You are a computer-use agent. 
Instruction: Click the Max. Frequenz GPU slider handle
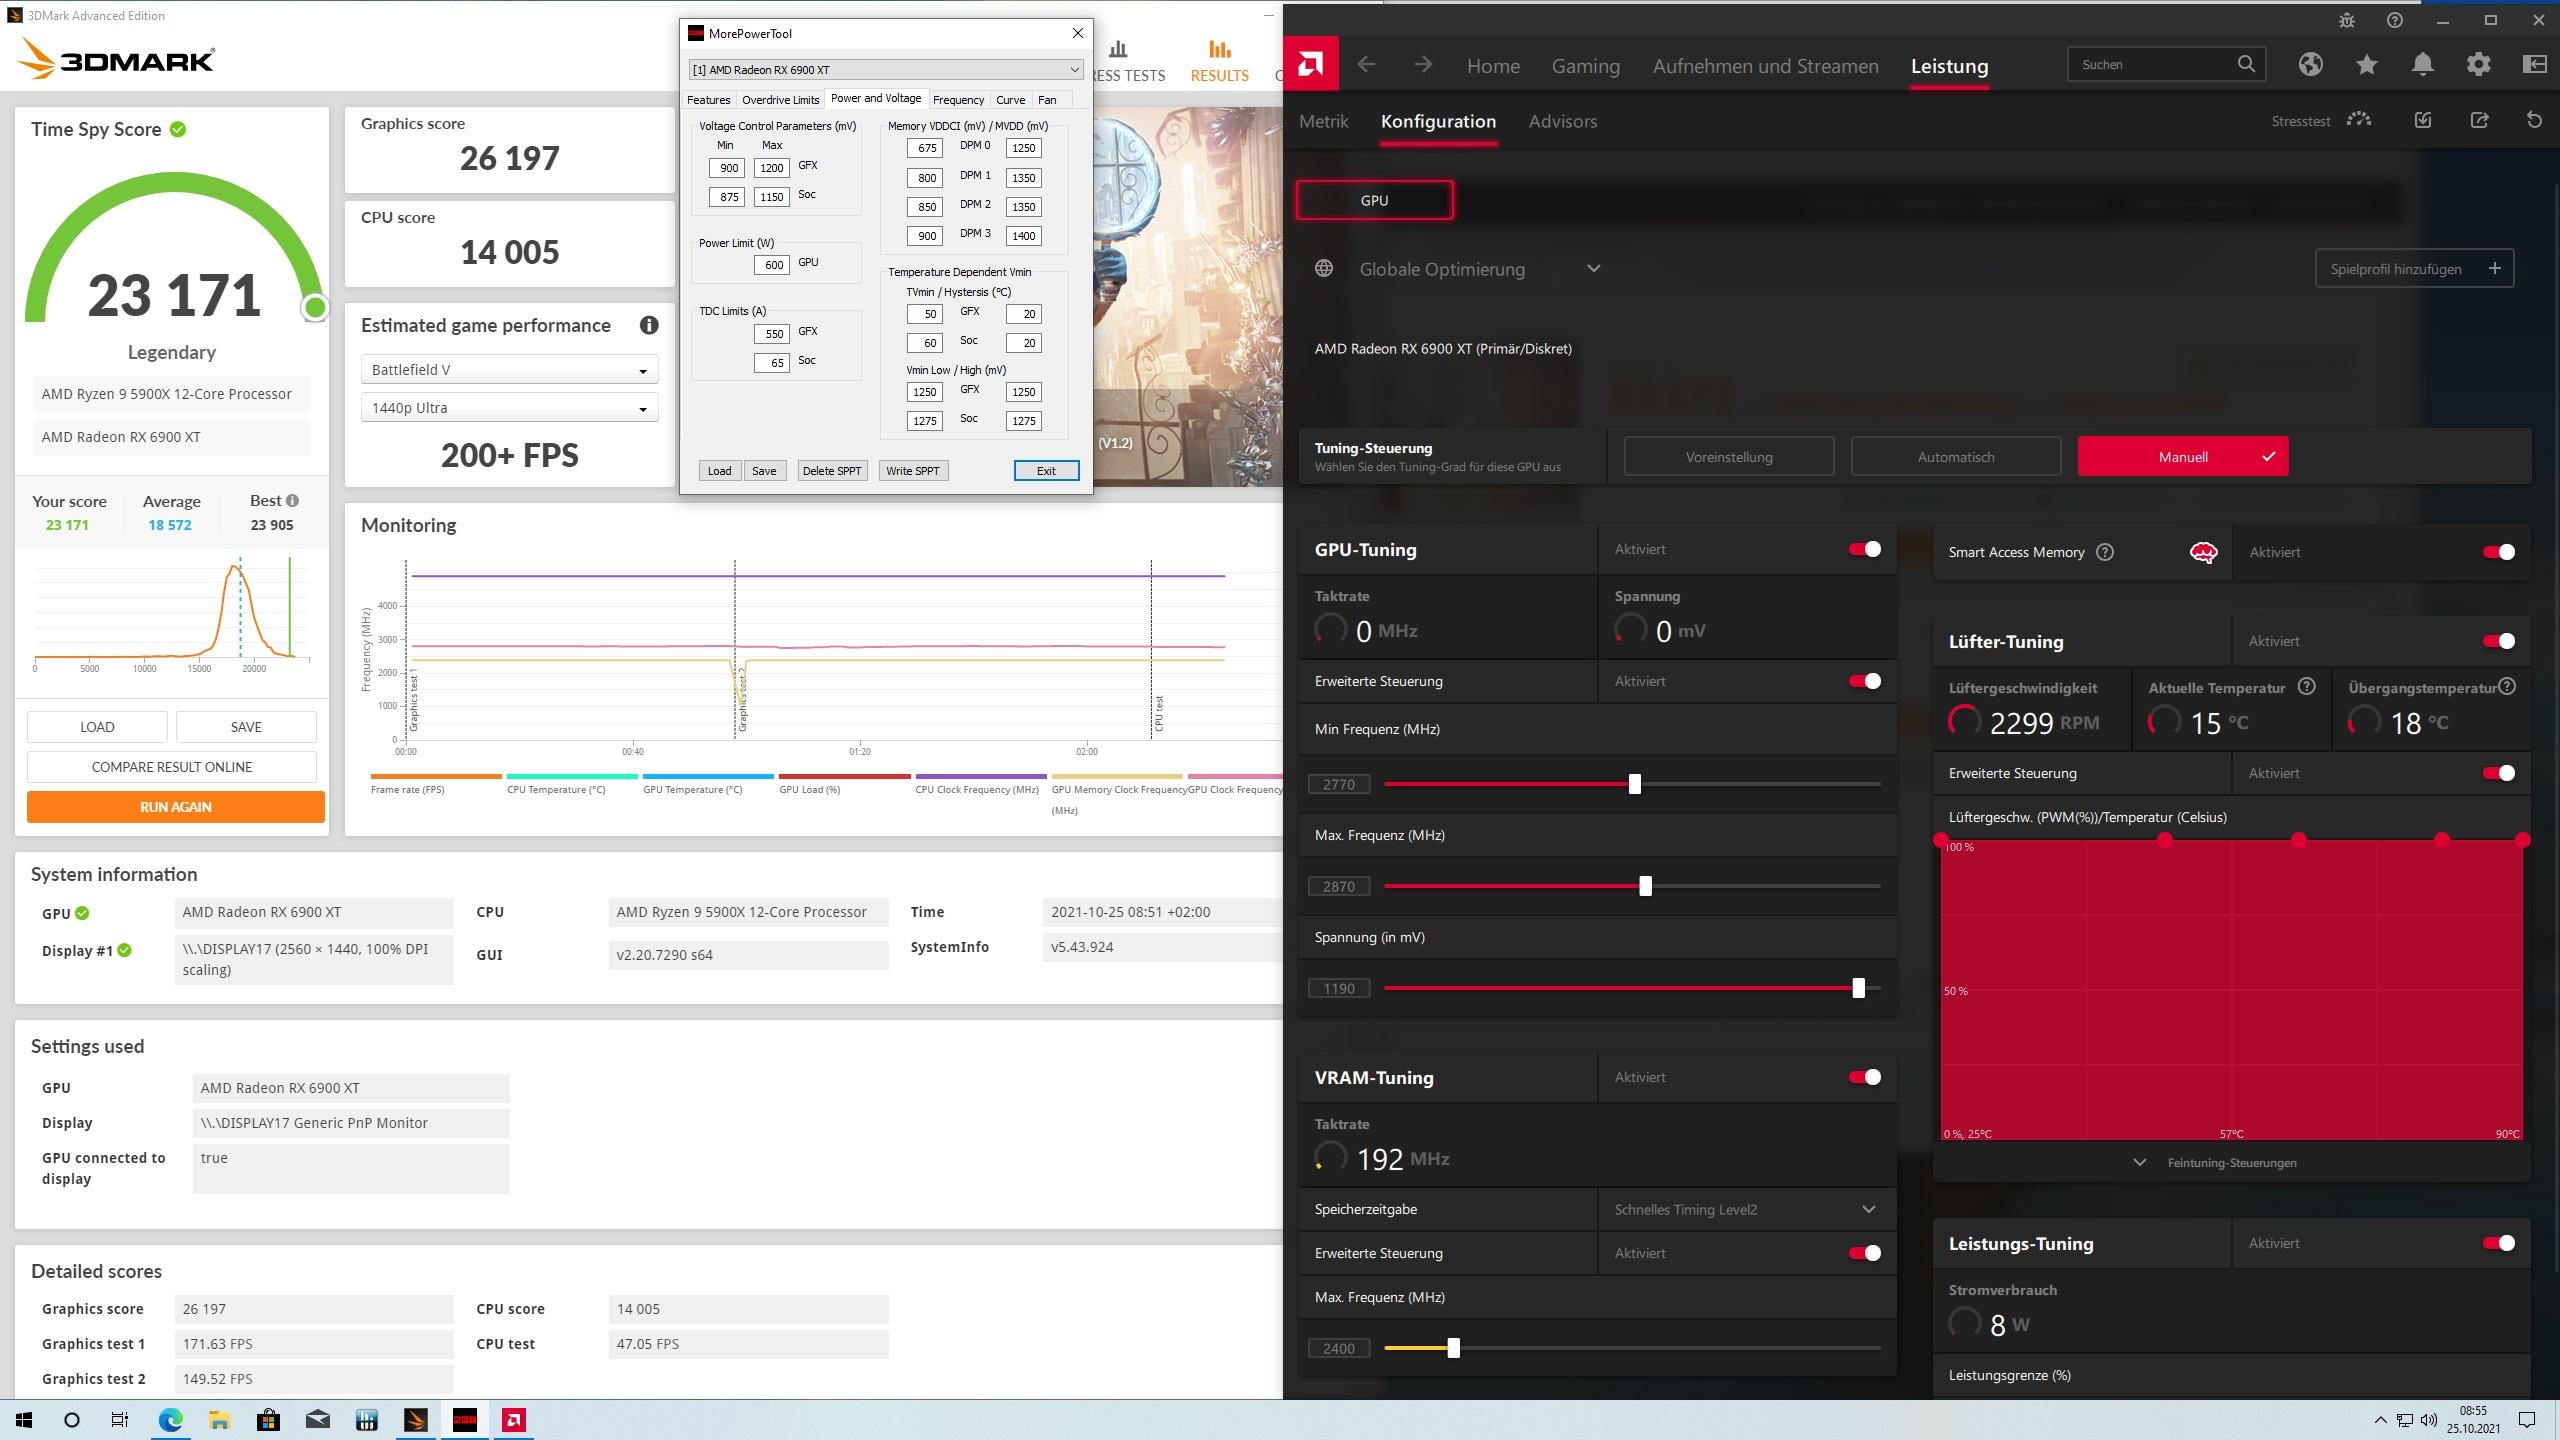1645,886
